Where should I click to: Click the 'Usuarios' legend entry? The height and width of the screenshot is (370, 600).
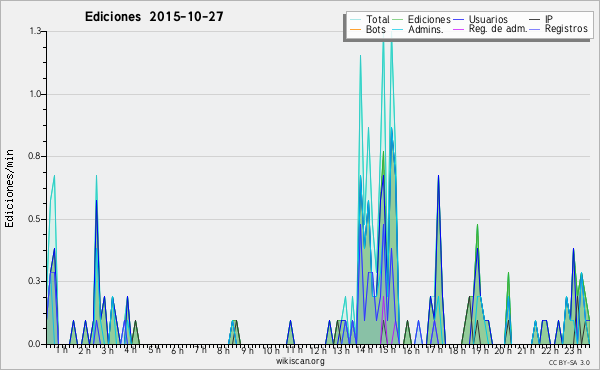point(488,19)
